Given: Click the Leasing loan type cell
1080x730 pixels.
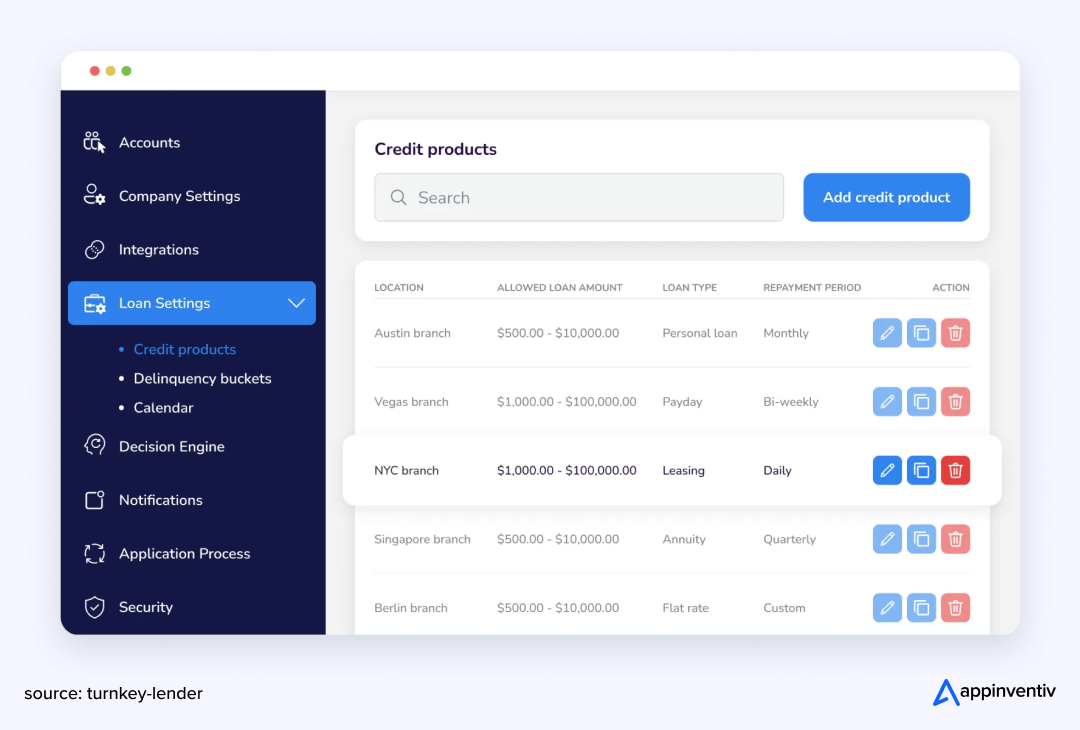Looking at the screenshot, I should tap(683, 470).
